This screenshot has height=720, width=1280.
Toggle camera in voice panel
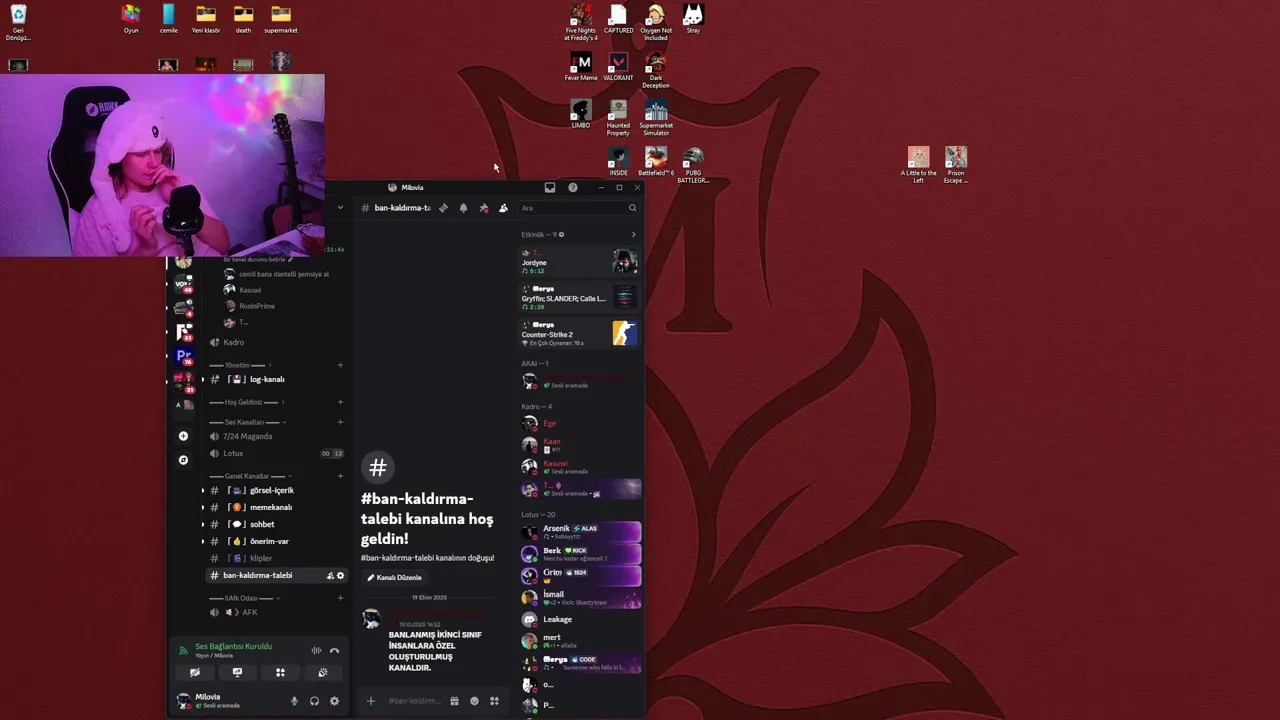pyautogui.click(x=195, y=672)
